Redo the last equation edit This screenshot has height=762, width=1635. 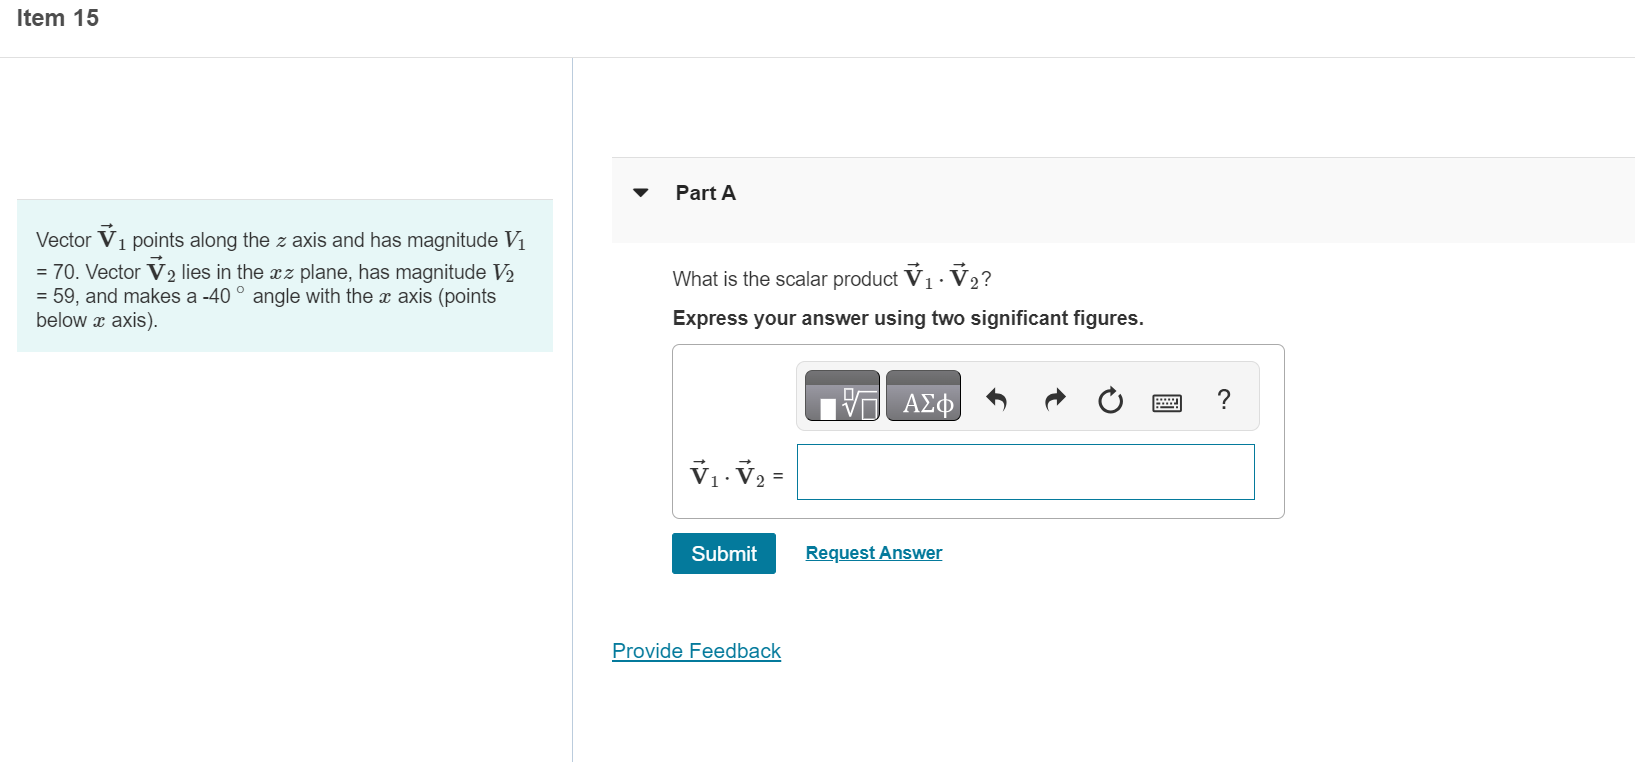click(x=1054, y=398)
